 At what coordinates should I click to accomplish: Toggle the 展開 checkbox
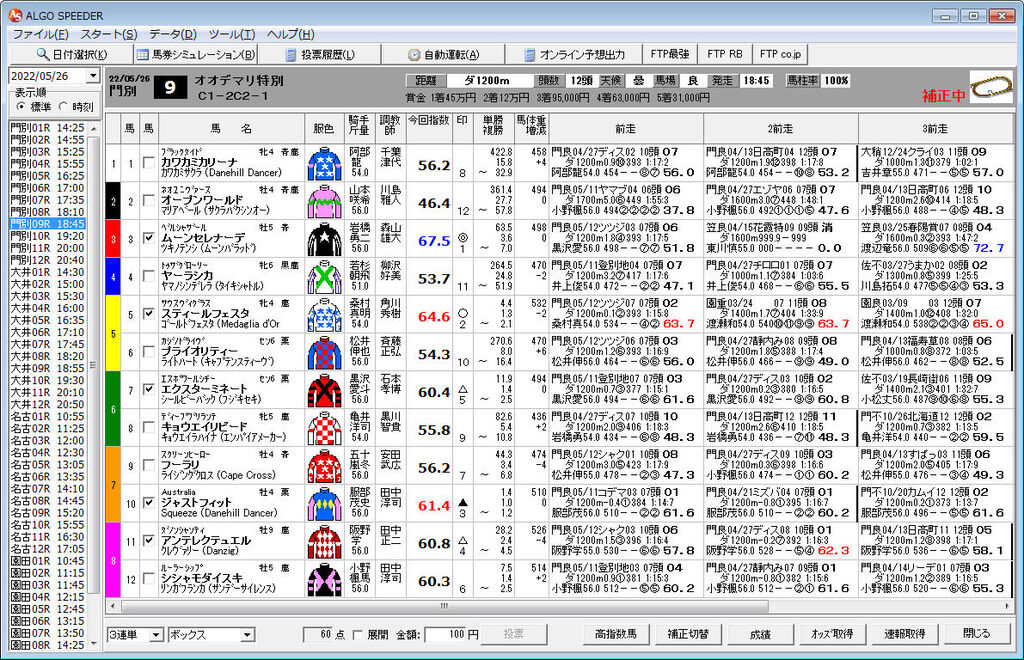tap(357, 635)
